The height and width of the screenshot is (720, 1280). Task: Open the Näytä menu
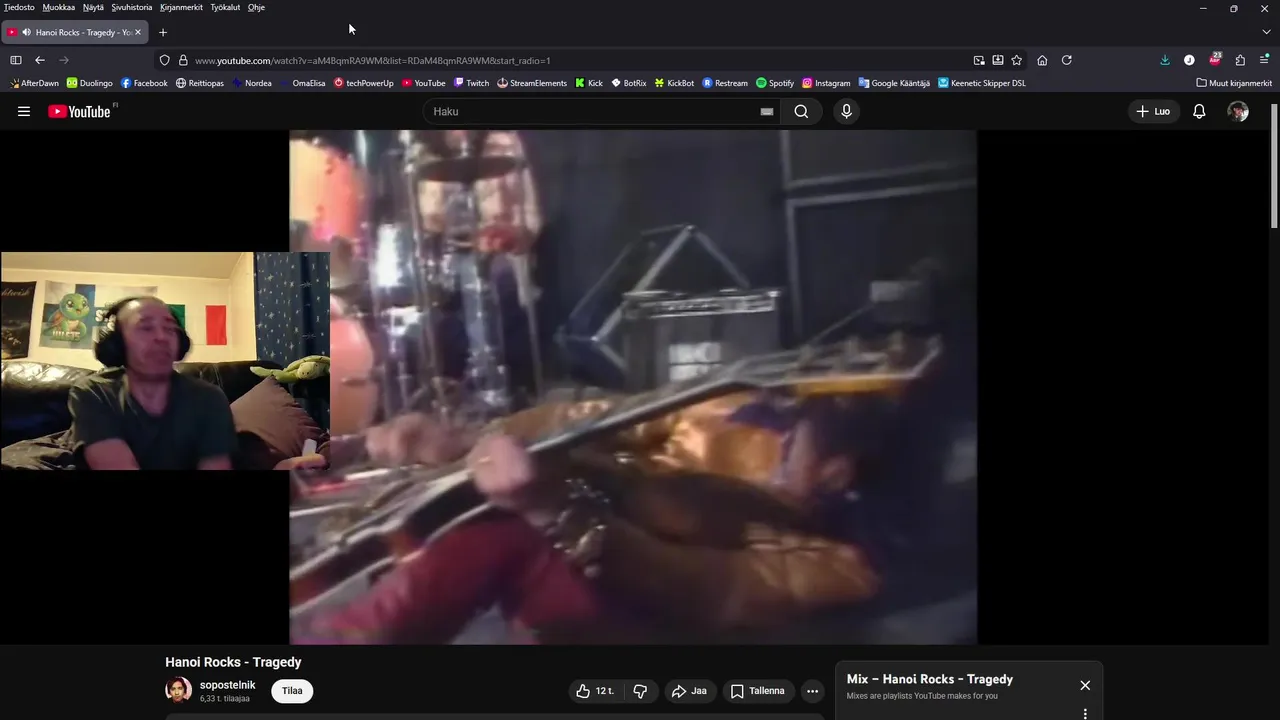point(93,7)
